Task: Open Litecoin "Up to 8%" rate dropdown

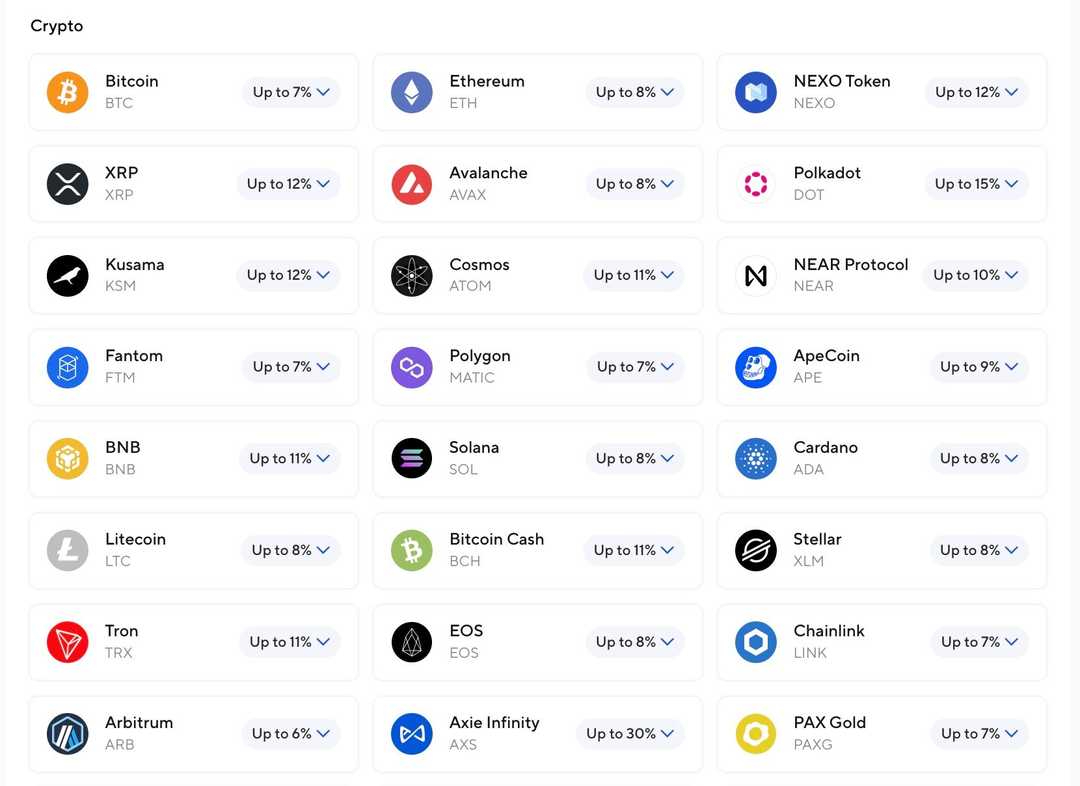Action: click(x=290, y=550)
